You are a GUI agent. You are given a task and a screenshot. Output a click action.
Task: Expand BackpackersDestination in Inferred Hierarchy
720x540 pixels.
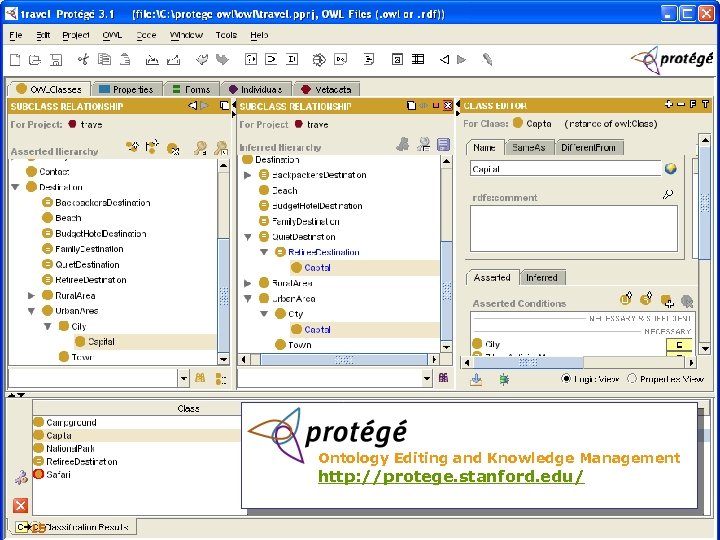pos(247,175)
